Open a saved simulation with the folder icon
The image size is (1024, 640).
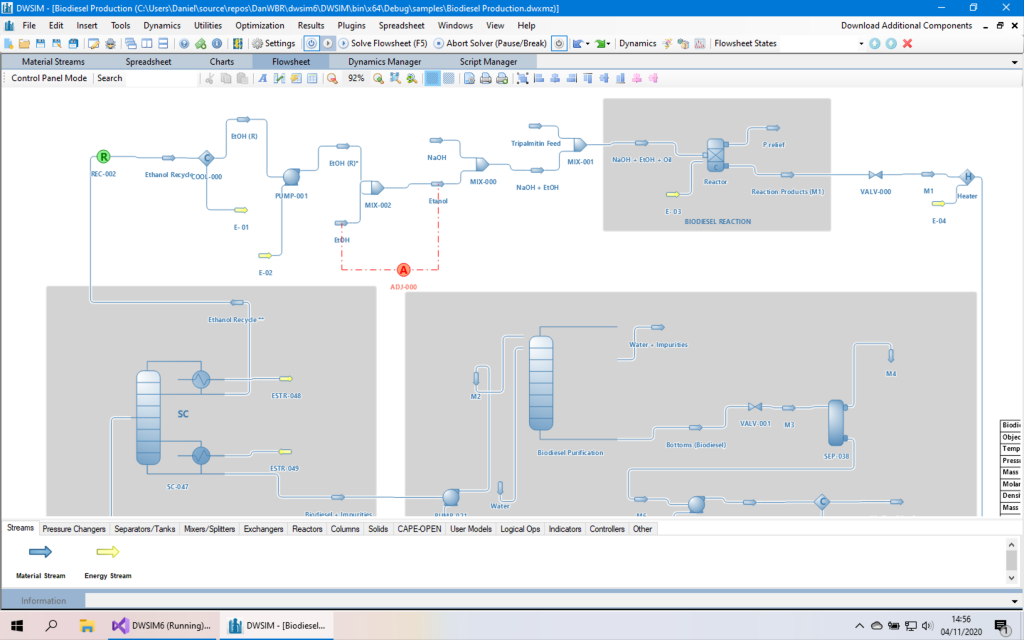26,43
